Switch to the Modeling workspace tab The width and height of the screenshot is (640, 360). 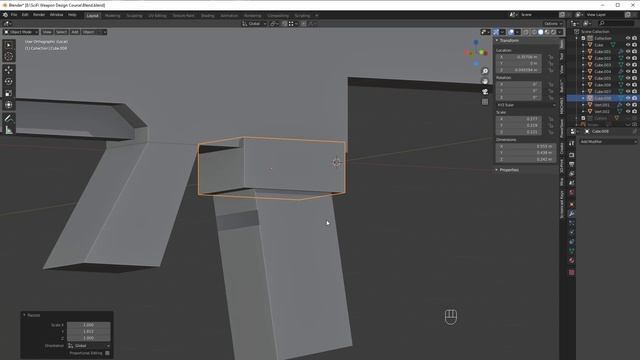pos(113,16)
